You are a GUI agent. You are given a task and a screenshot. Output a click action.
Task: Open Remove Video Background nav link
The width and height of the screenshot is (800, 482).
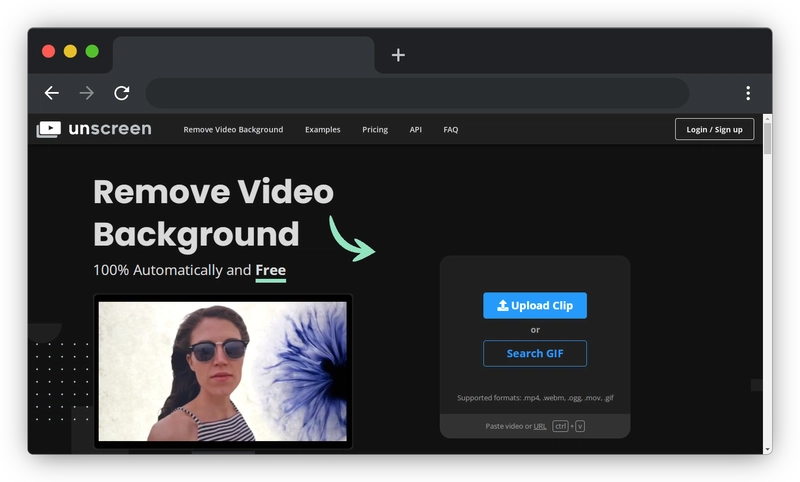pos(233,130)
